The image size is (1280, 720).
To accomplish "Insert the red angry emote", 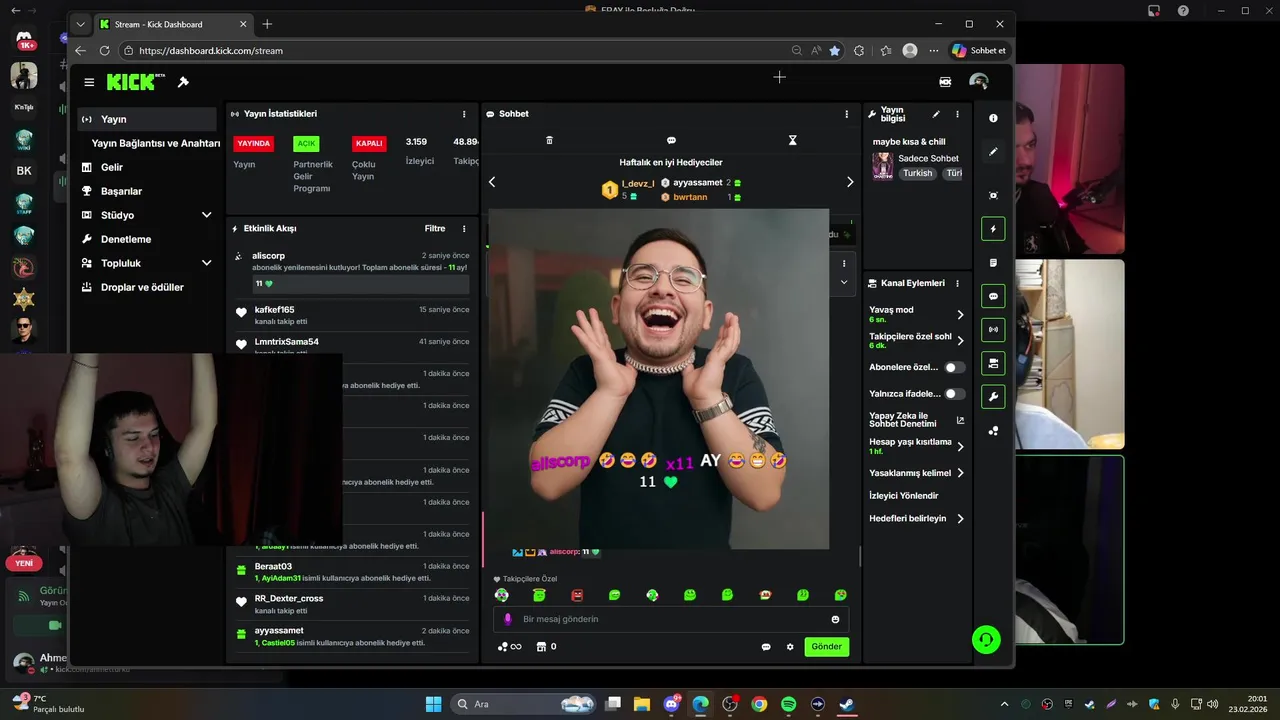I will 577,595.
